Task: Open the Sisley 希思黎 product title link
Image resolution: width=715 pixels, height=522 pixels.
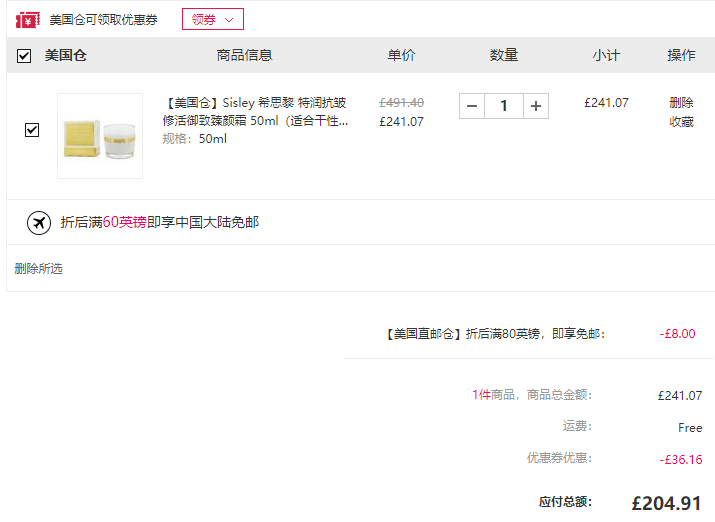Action: coord(255,112)
